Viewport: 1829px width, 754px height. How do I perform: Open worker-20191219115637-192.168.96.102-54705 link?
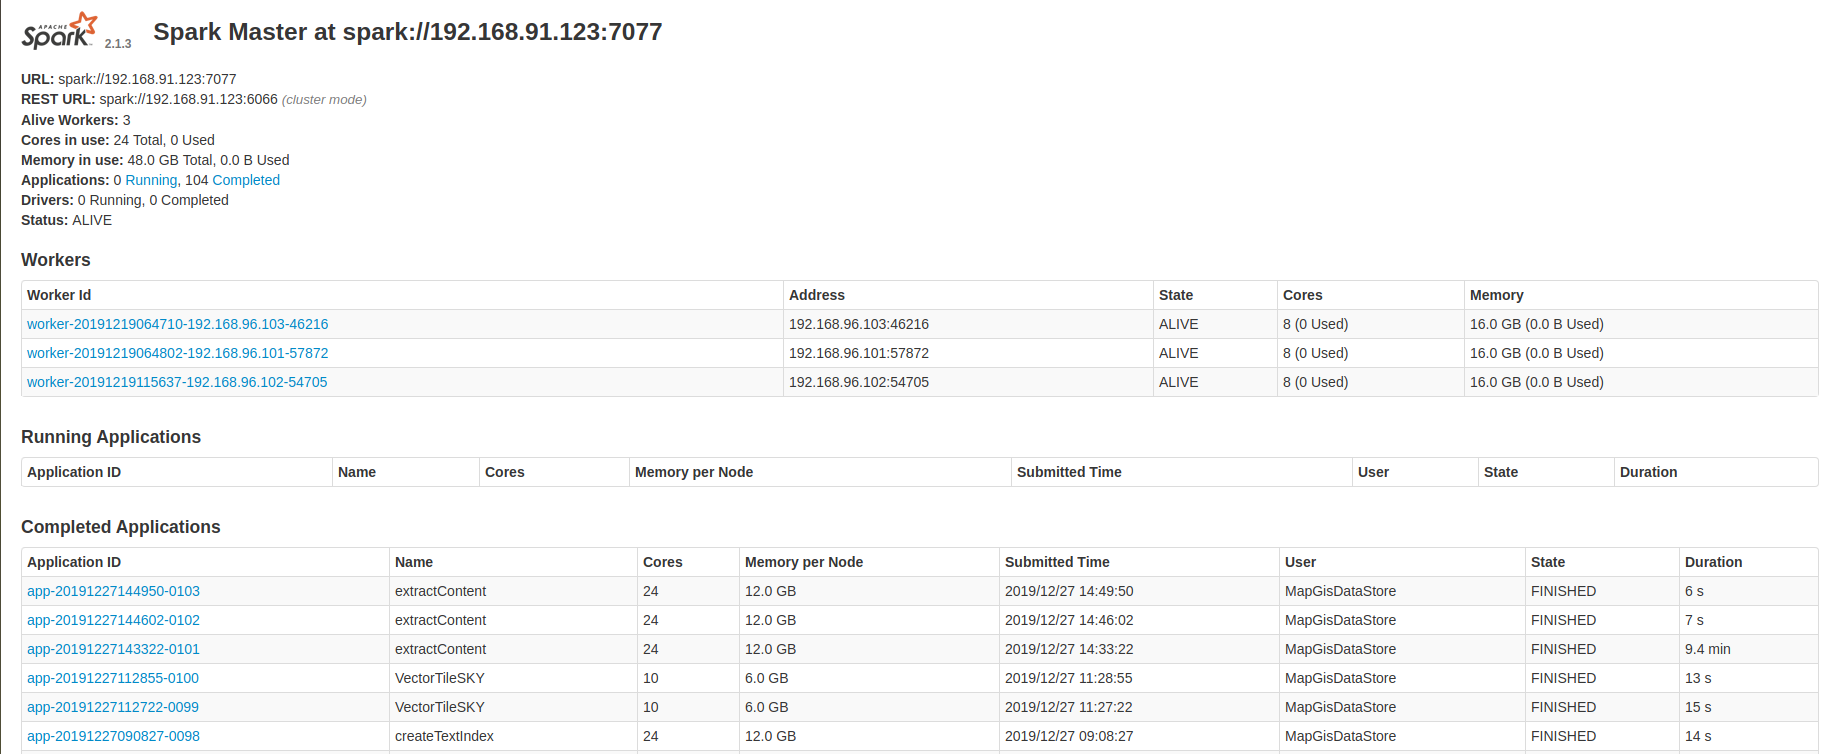tap(177, 382)
